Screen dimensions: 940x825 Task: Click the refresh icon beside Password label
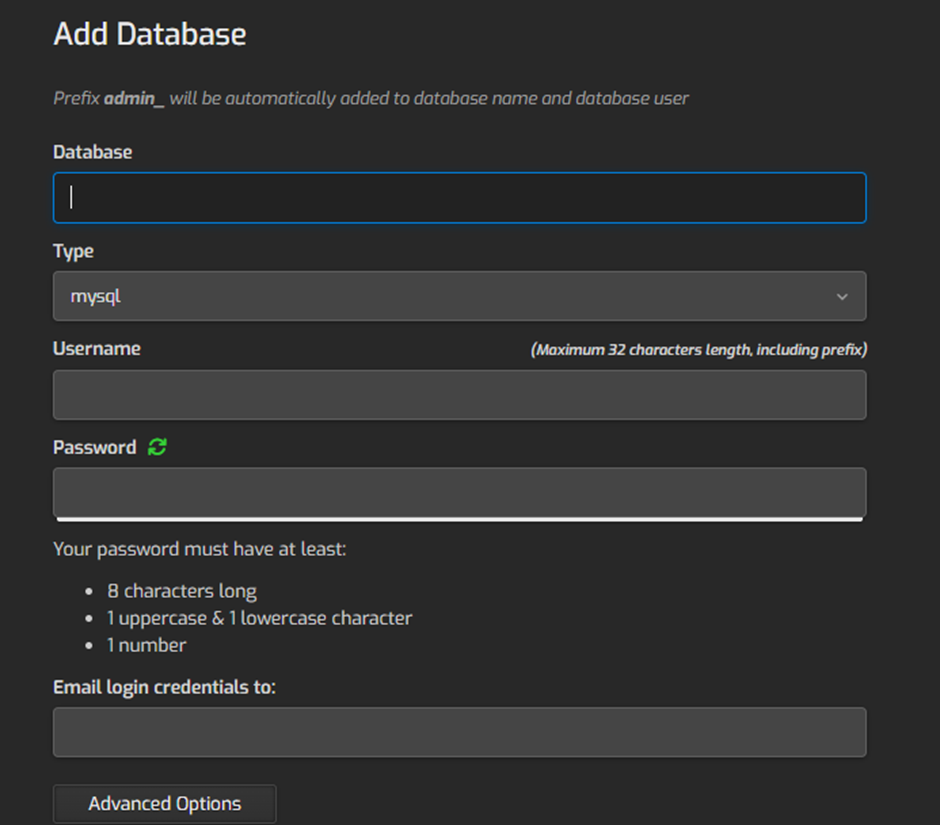tap(157, 447)
